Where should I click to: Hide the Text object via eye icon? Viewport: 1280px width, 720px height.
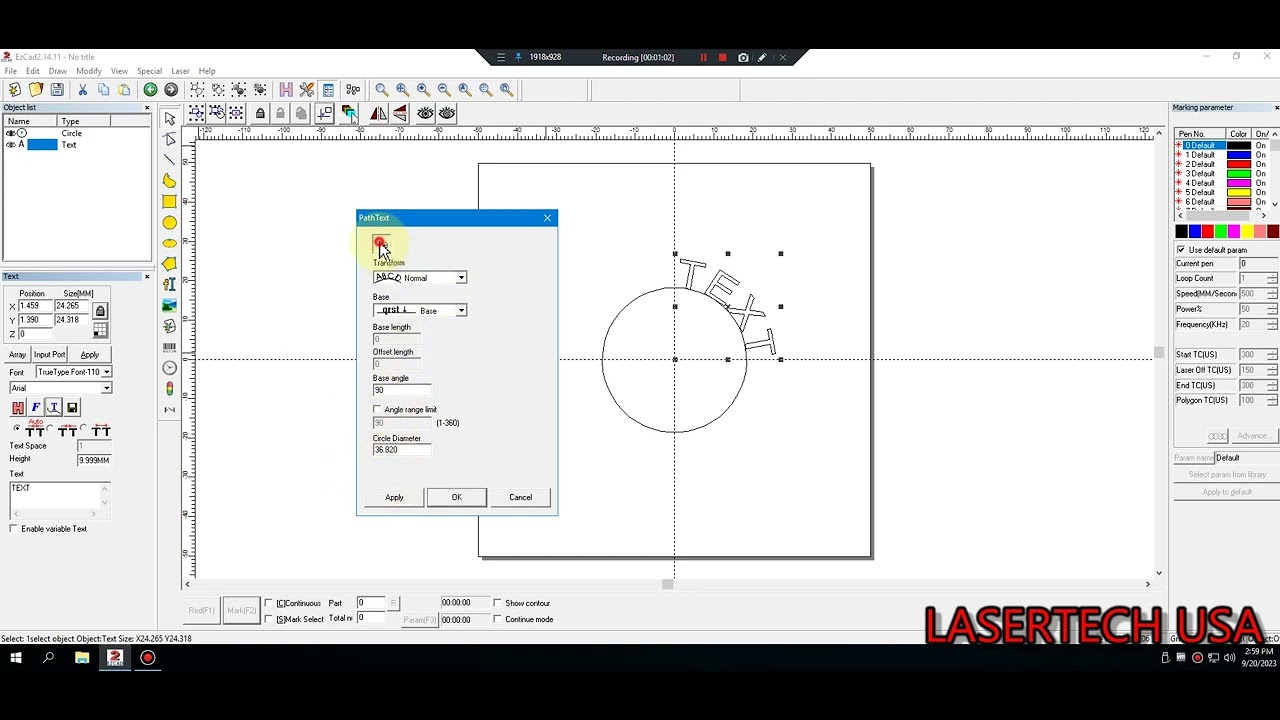[11, 145]
